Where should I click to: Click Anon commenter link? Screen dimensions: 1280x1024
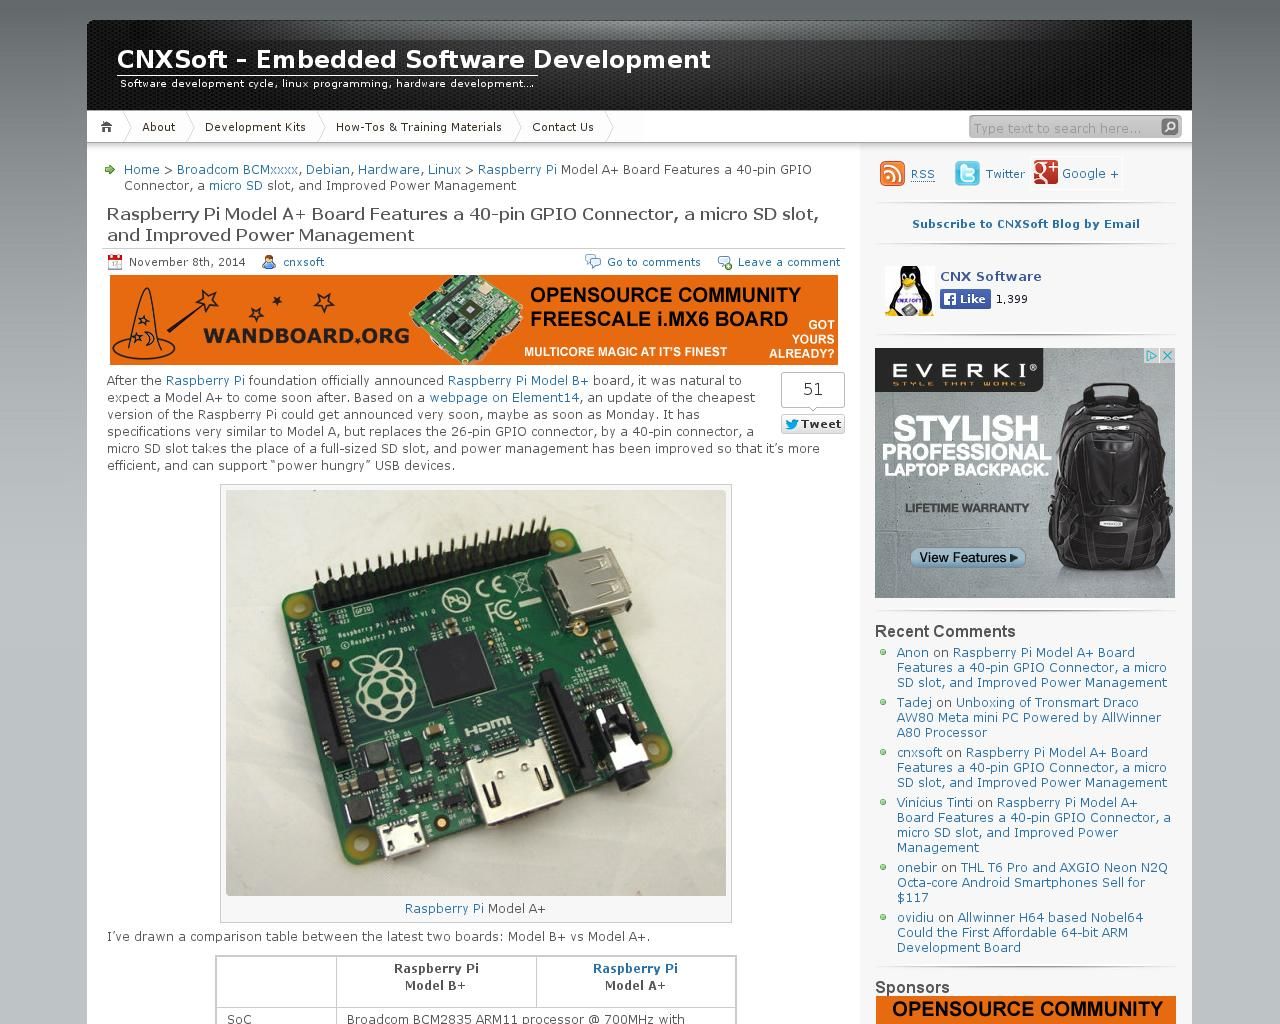913,653
